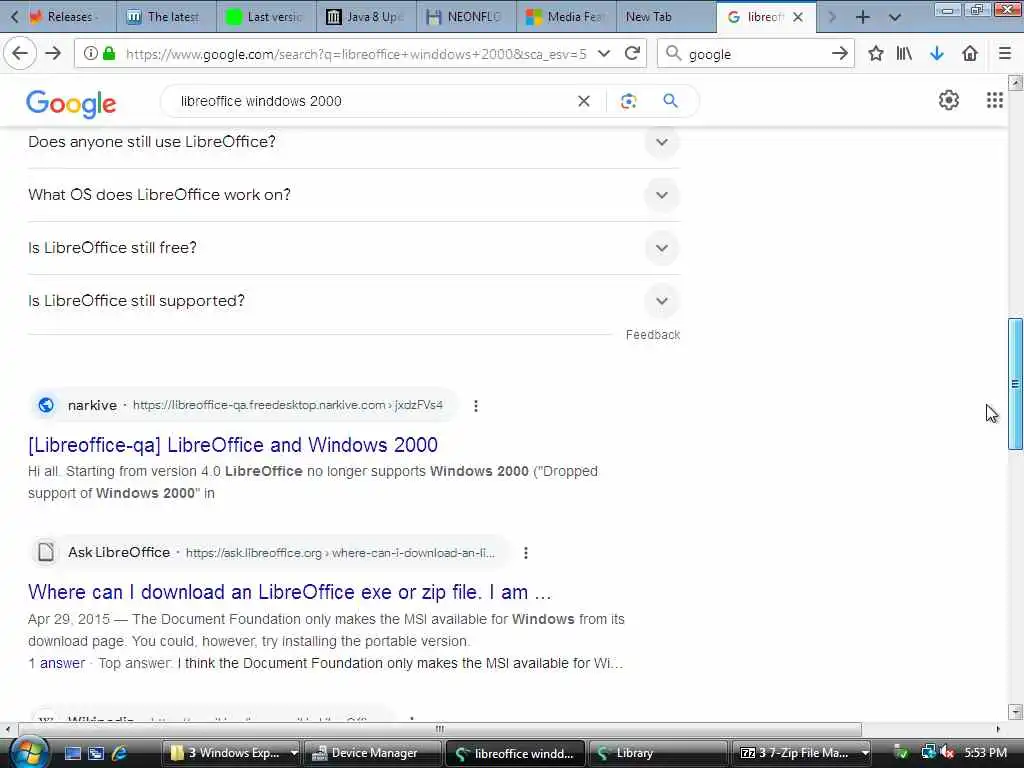Click Show Desktop in quick launch
Screen dimensions: 1024x768
(72, 753)
